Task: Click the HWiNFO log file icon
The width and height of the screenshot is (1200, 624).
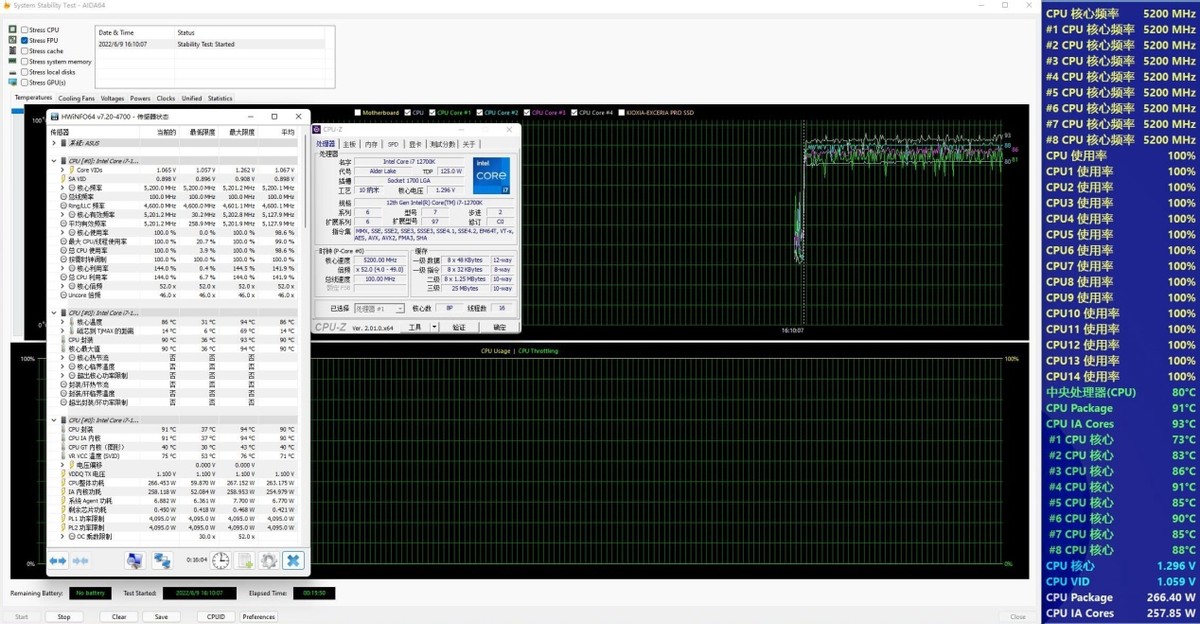Action: [246, 562]
